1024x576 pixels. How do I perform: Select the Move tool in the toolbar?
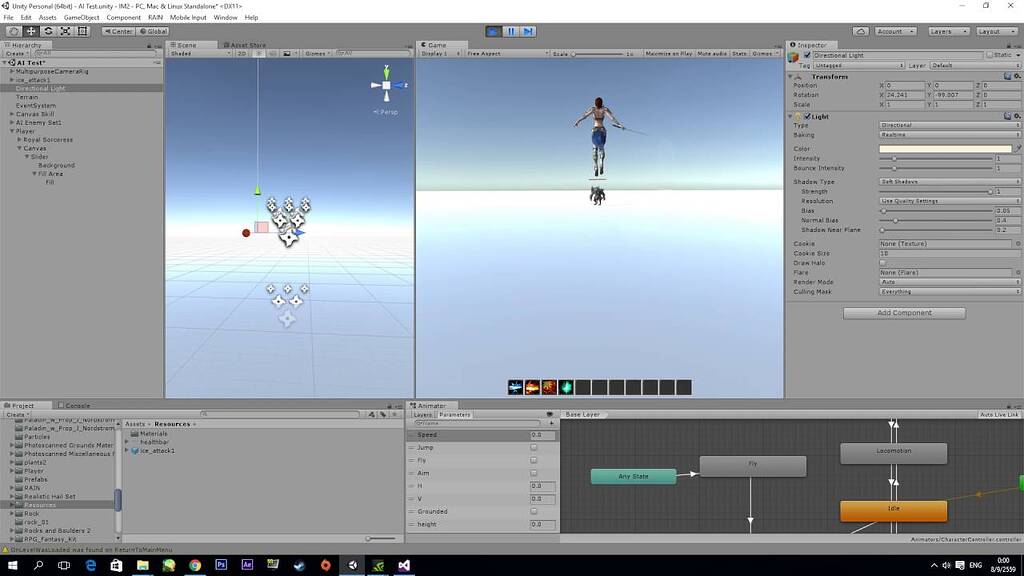30,31
